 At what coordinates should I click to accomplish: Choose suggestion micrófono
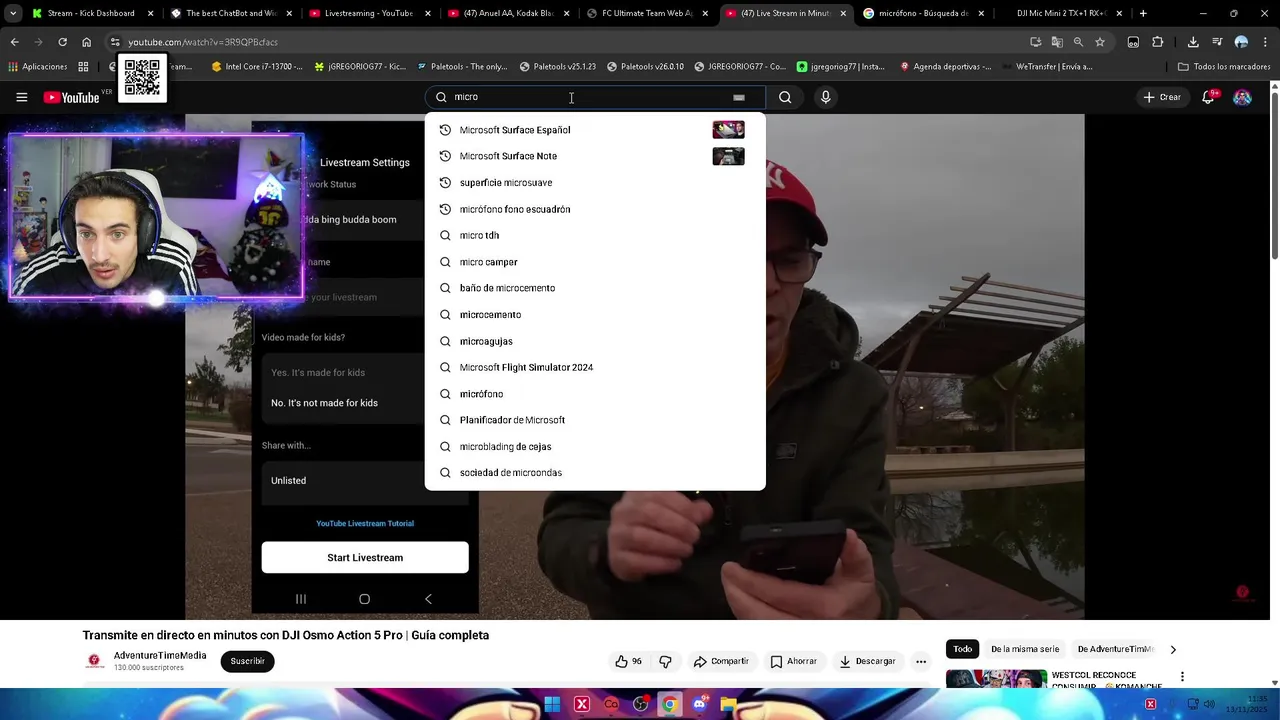click(x=595, y=394)
